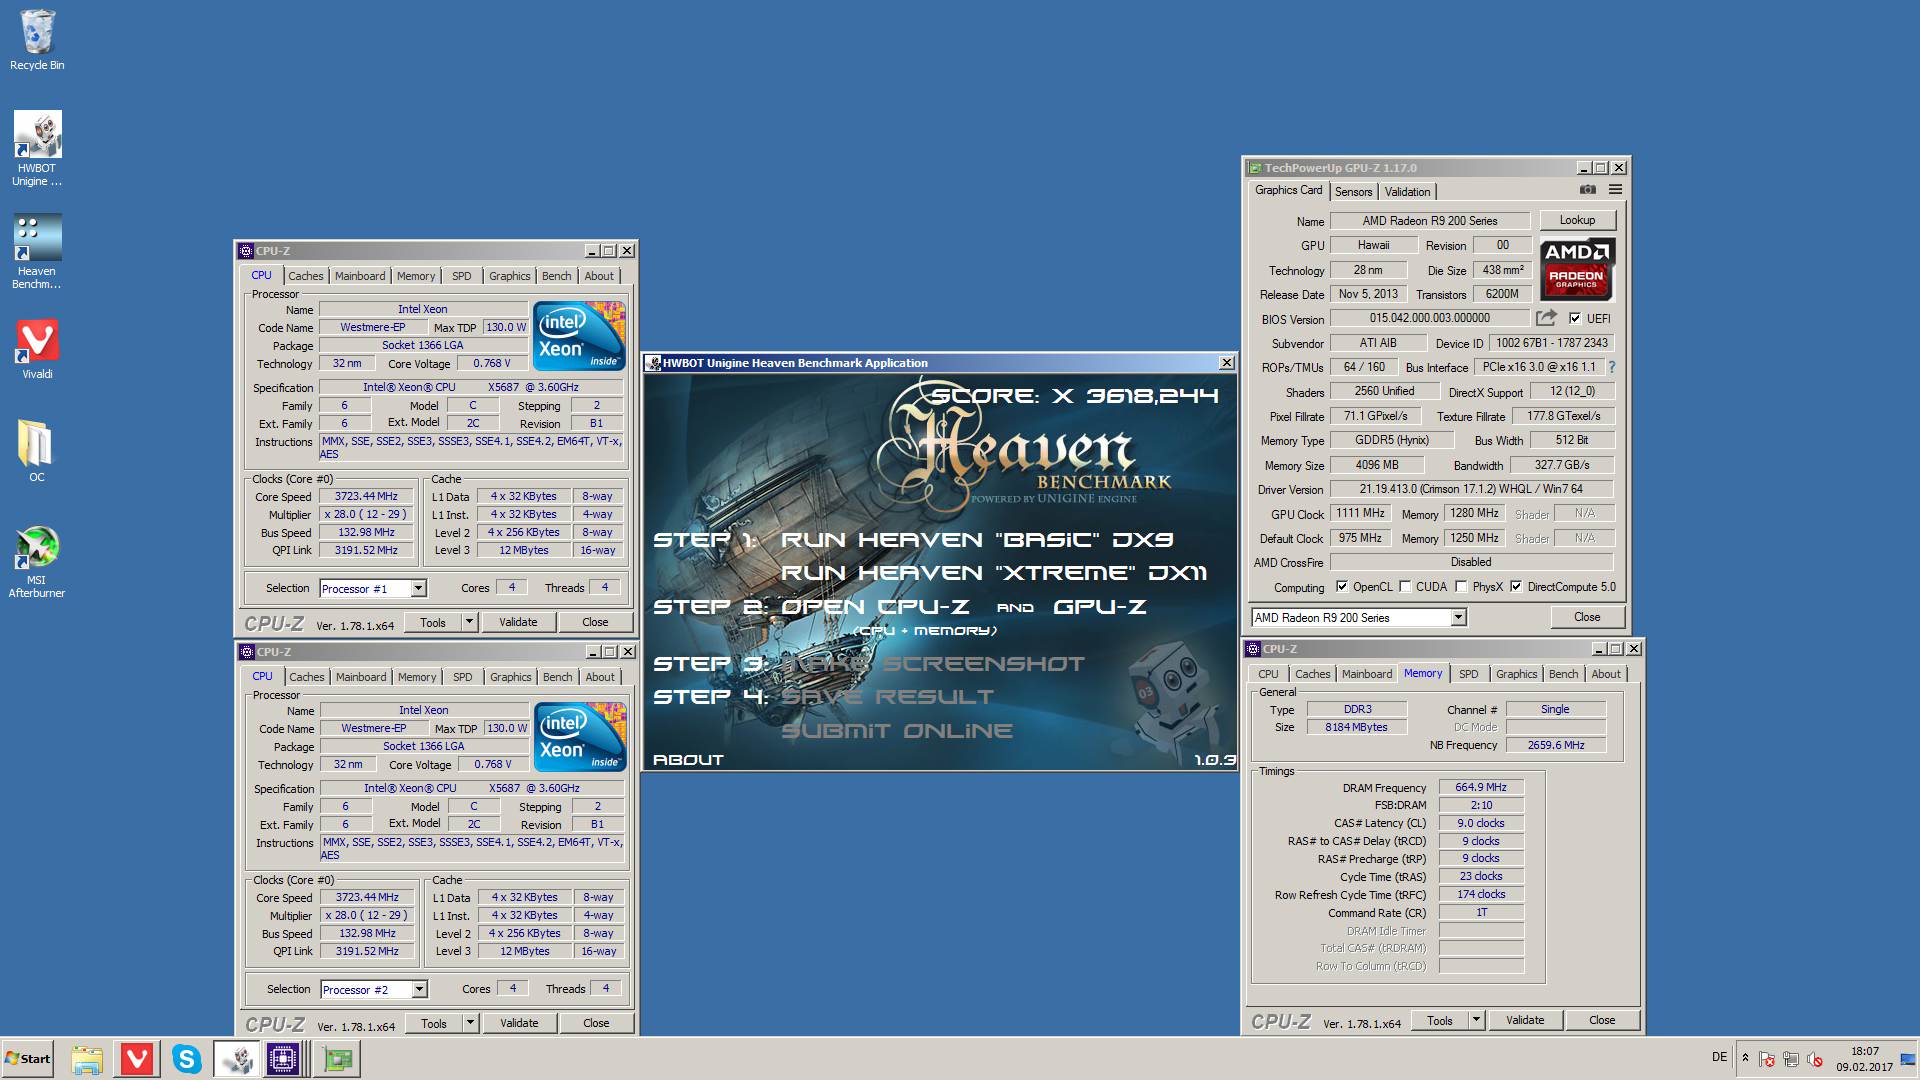Viewport: 1920px width, 1080px height.
Task: Click Run Heaven "Basic" DX9
Action: 977,540
